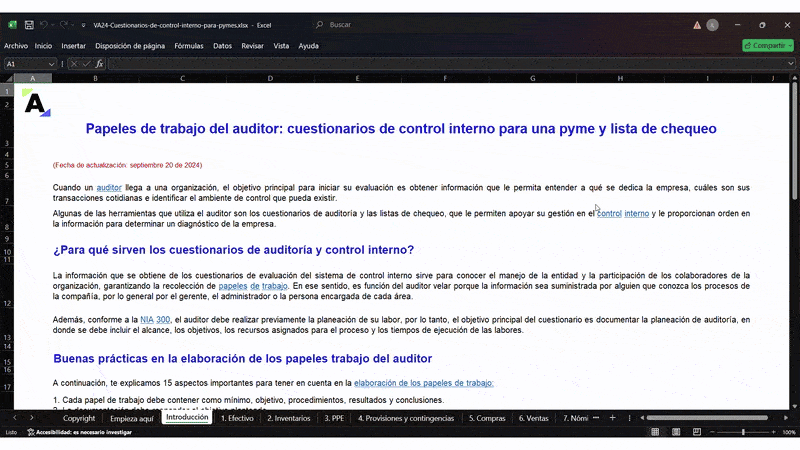Click the Undo arrow icon
The height and width of the screenshot is (450, 800).
pos(46,25)
